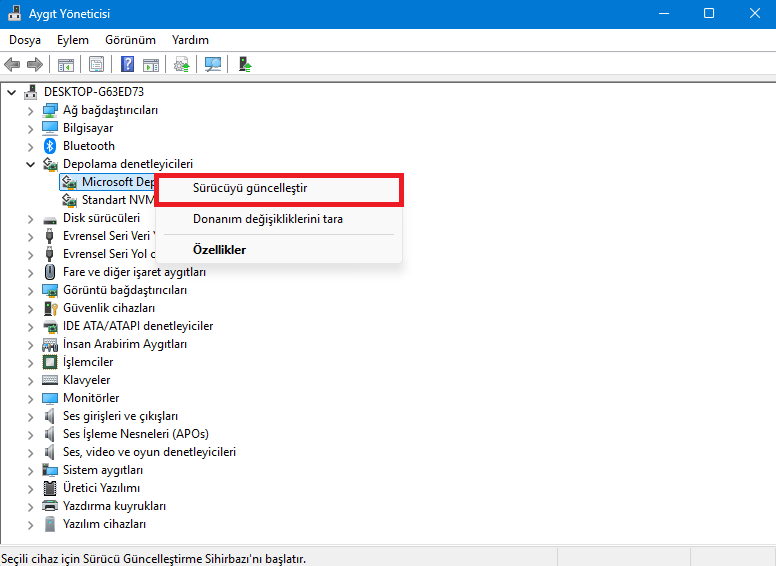Image resolution: width=776 pixels, height=566 pixels.
Task: Click scan for hardware changes monitor icon
Action: click(x=213, y=64)
